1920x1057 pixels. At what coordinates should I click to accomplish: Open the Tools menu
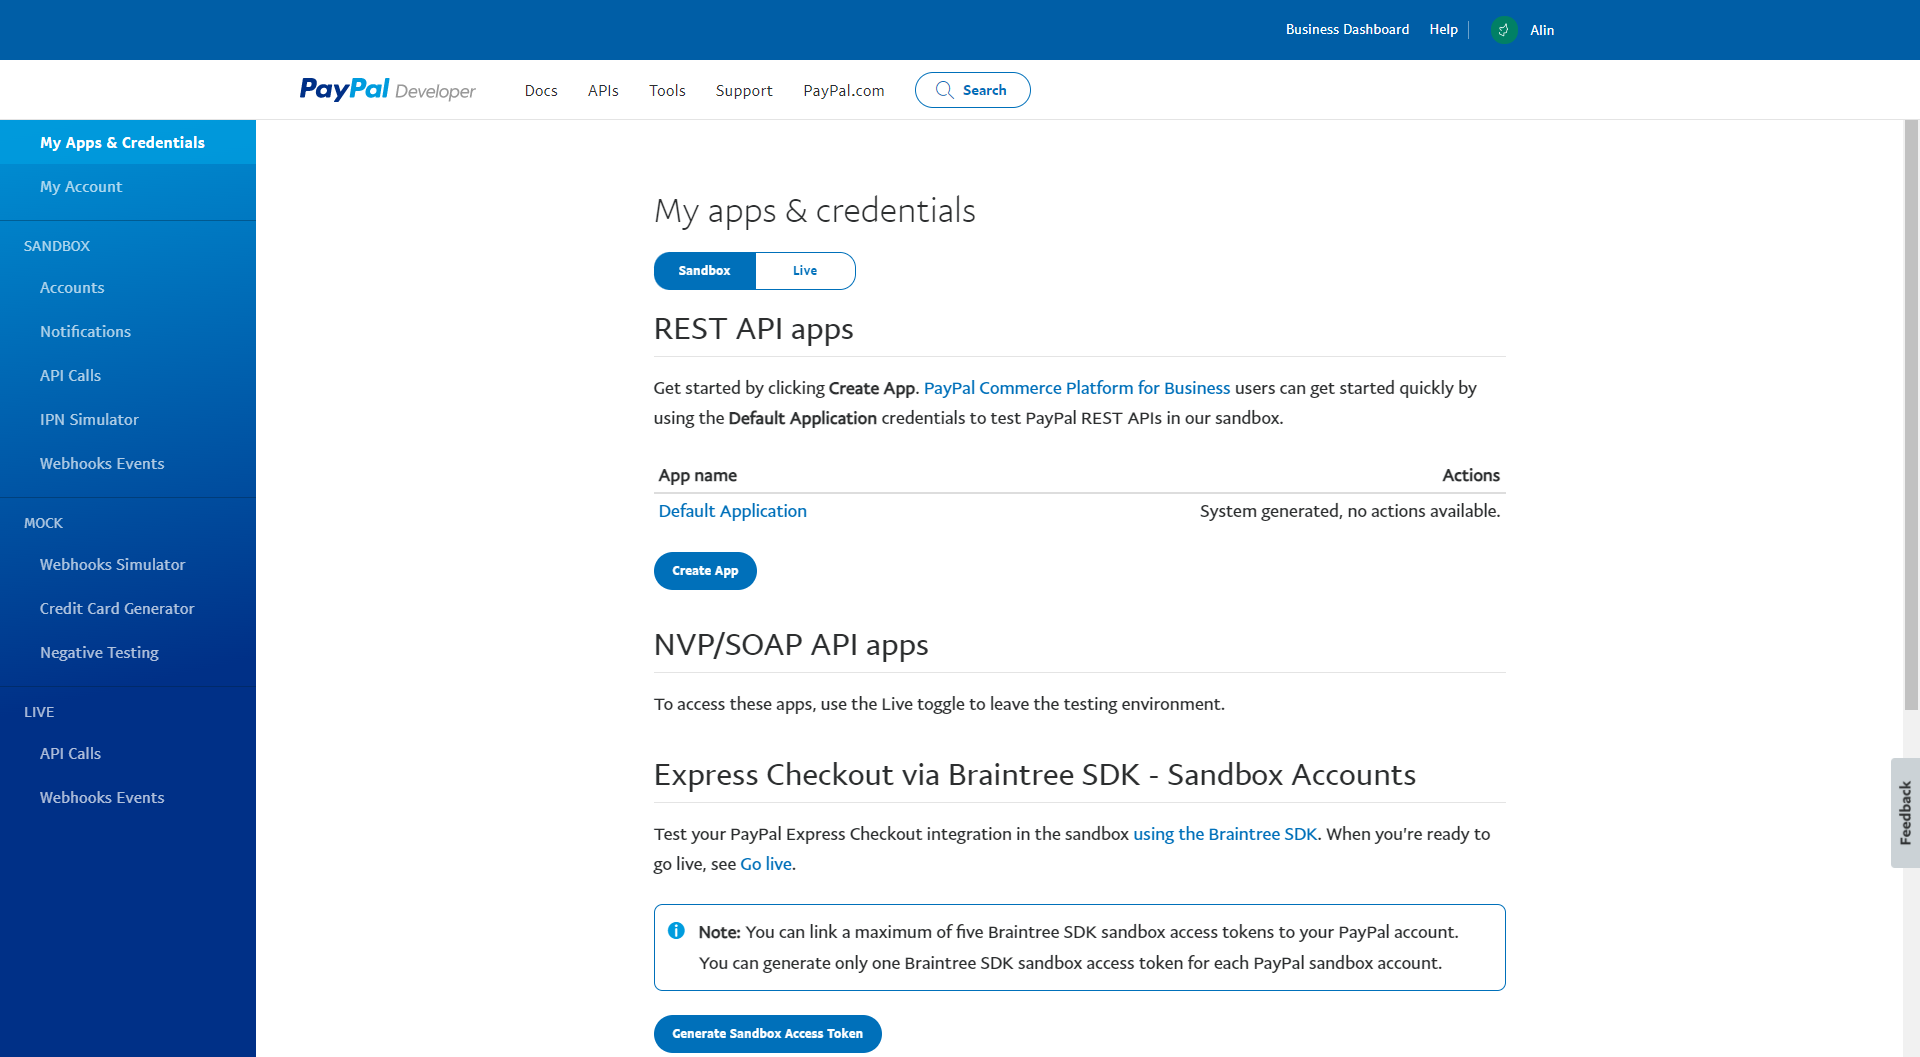(x=667, y=90)
